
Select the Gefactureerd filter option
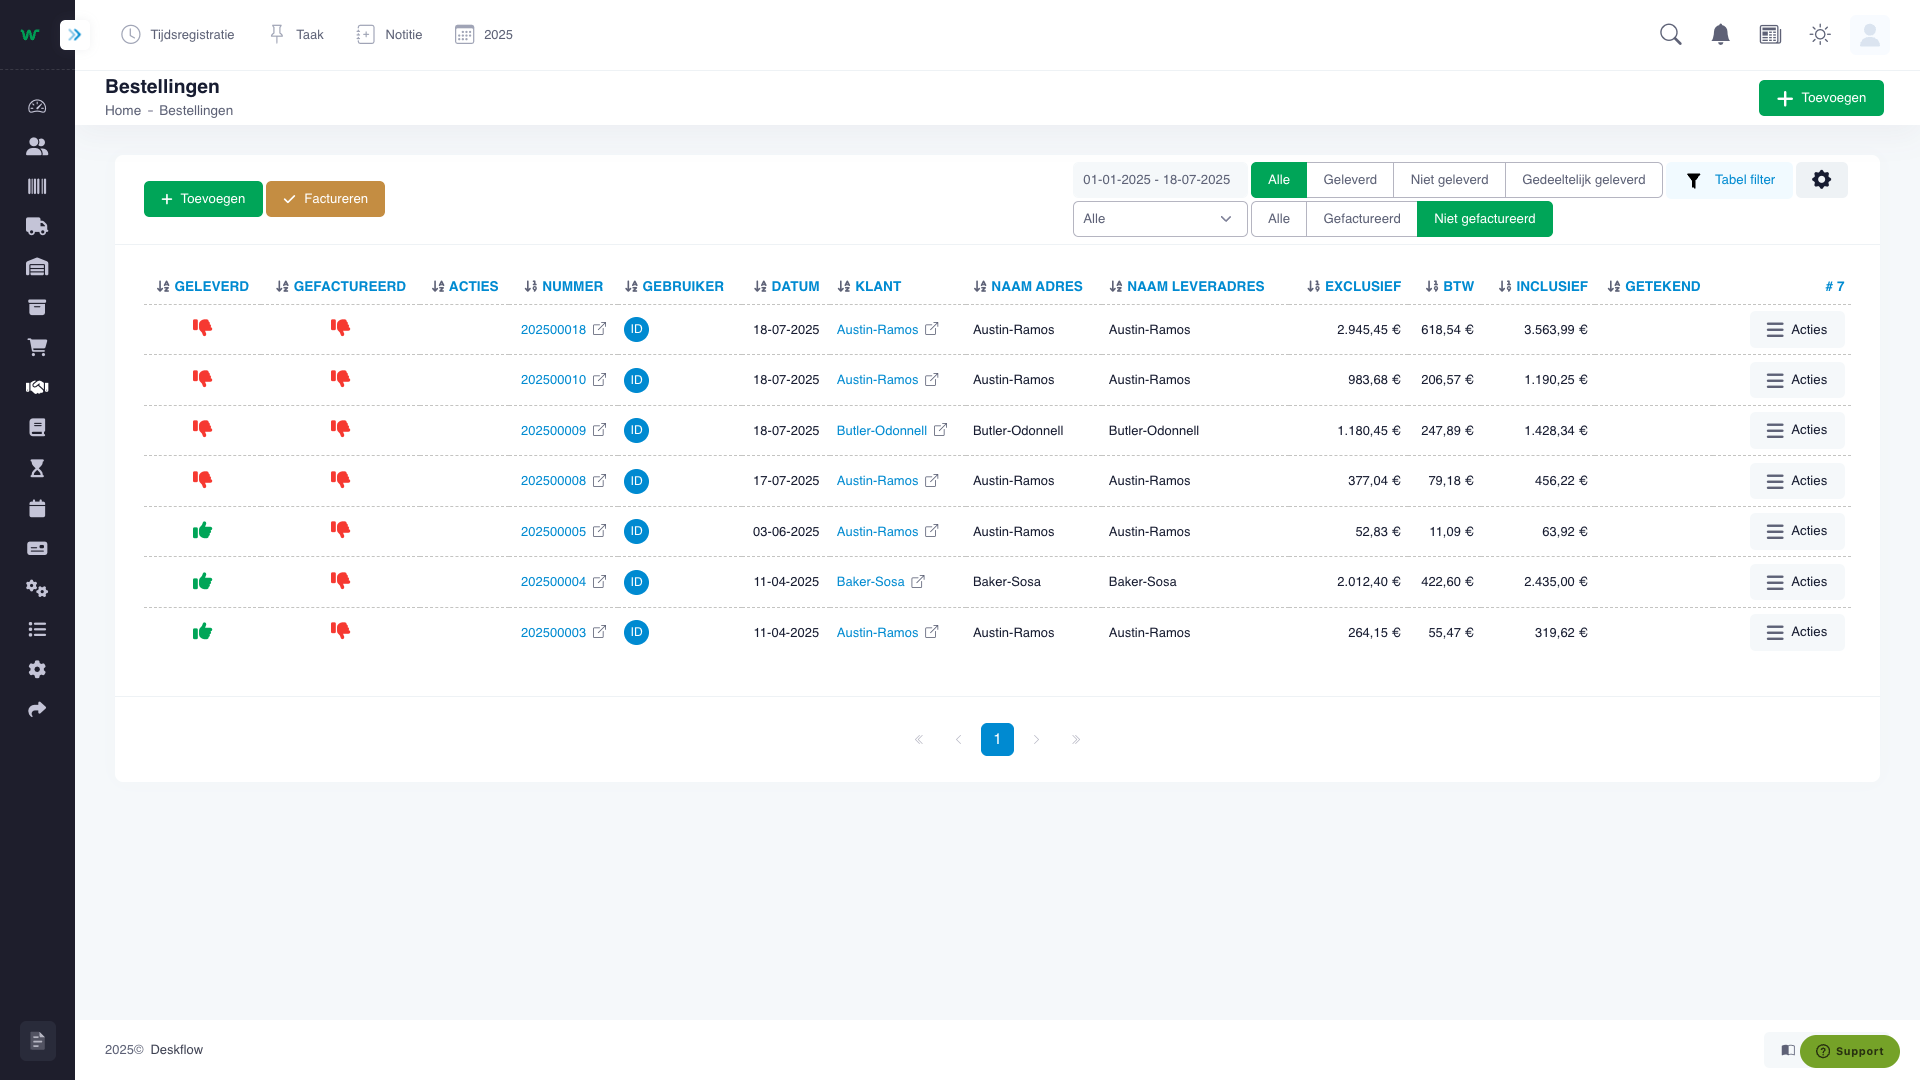coord(1361,219)
